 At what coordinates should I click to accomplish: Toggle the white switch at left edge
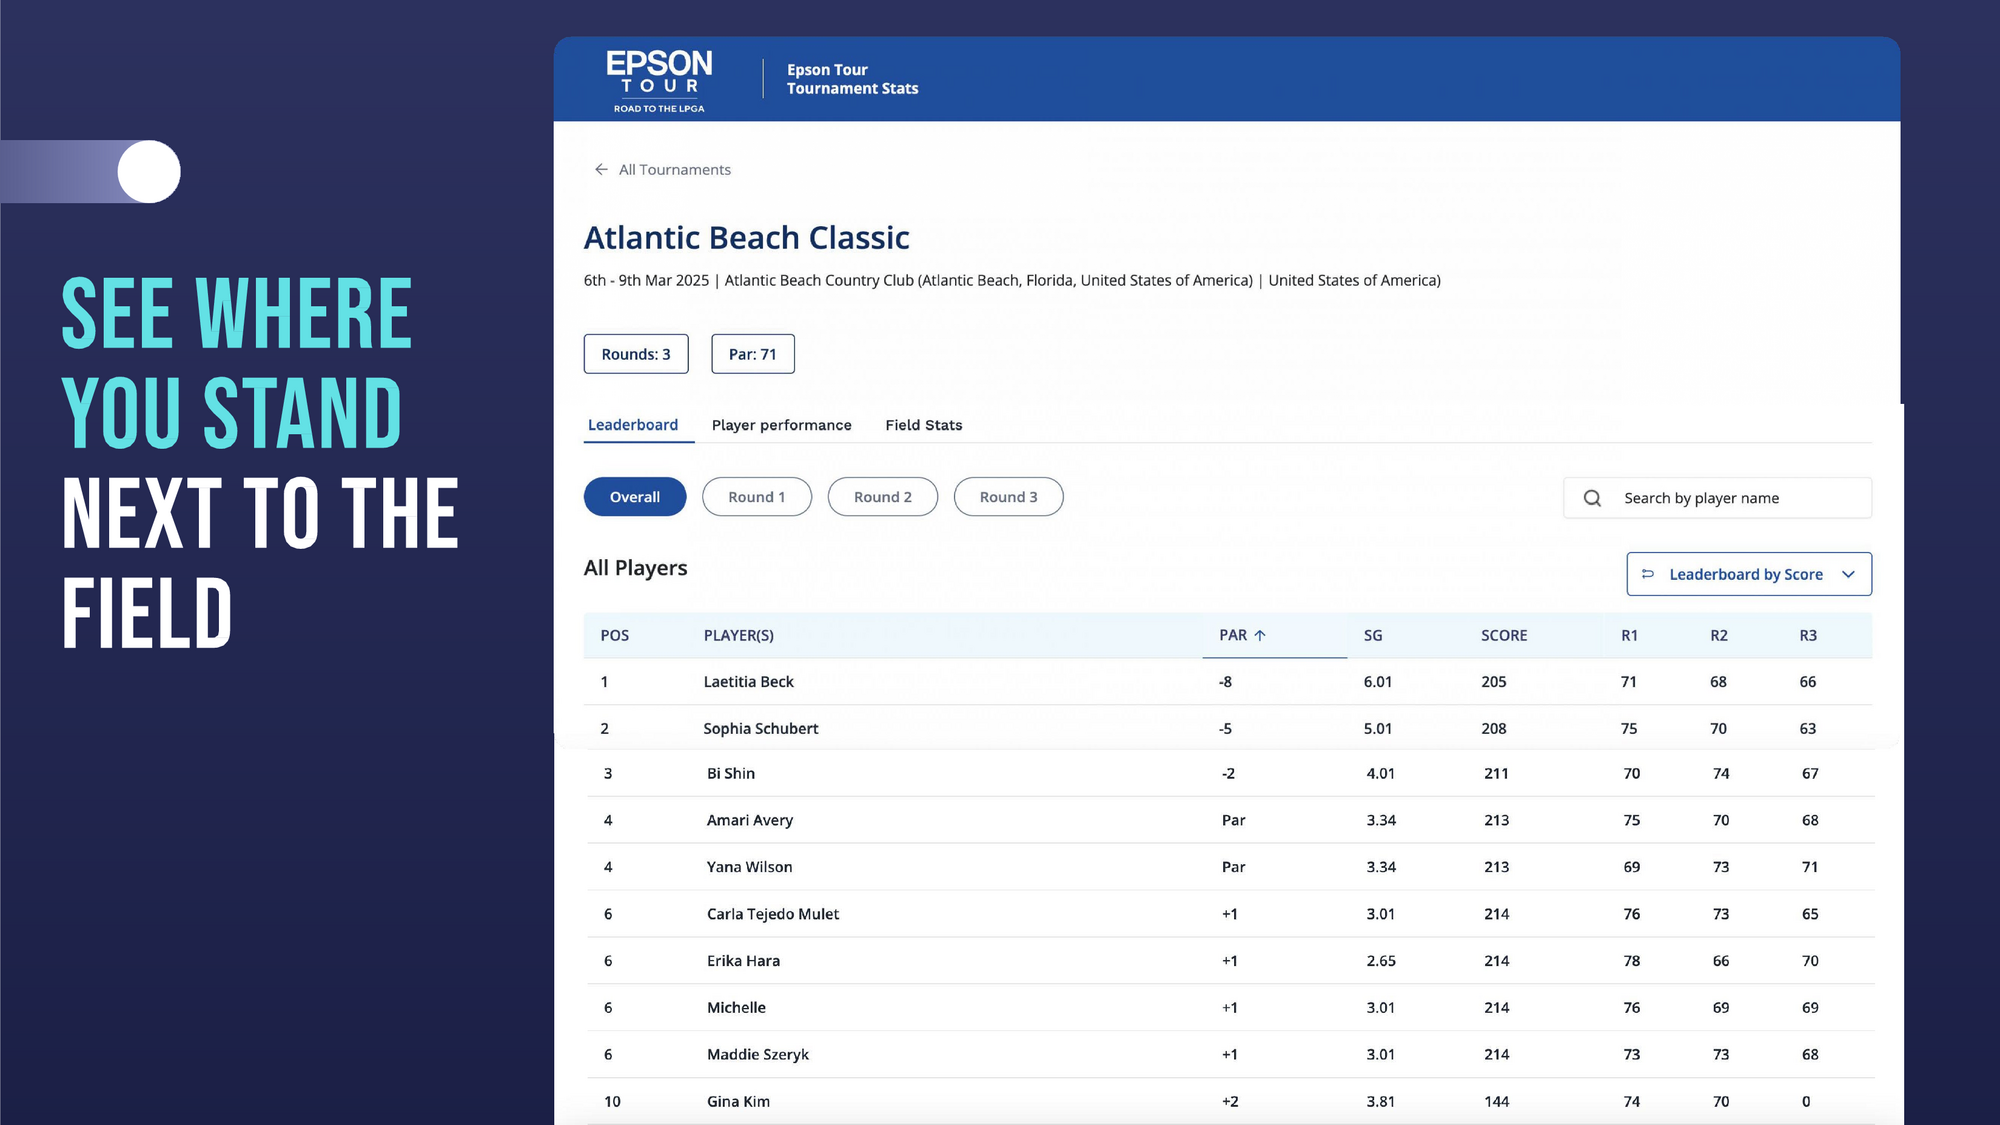[x=149, y=172]
